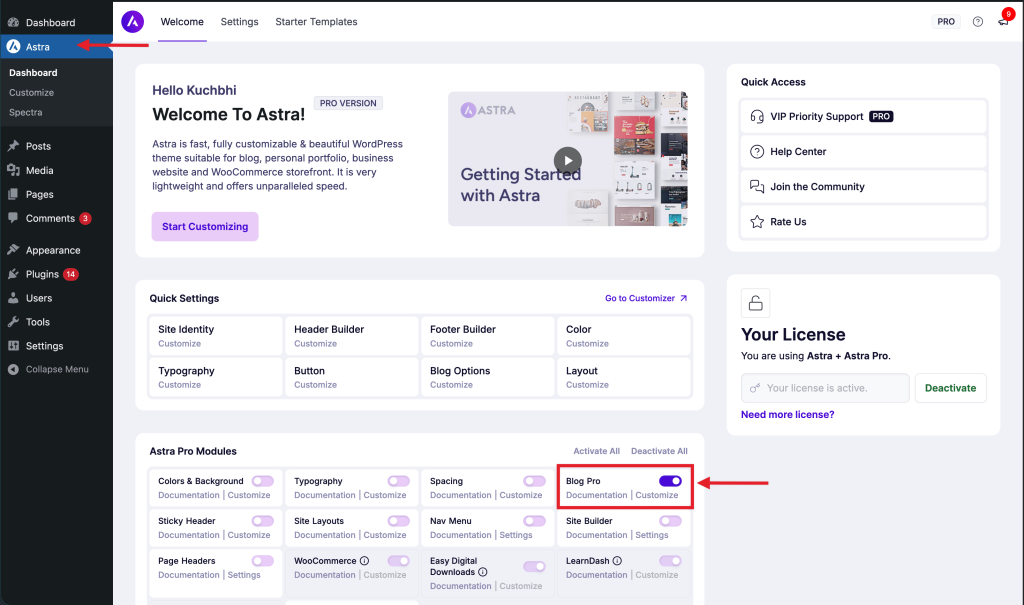The height and width of the screenshot is (605, 1024).
Task: Open Appearance menu in sidebar
Action: pos(53,250)
